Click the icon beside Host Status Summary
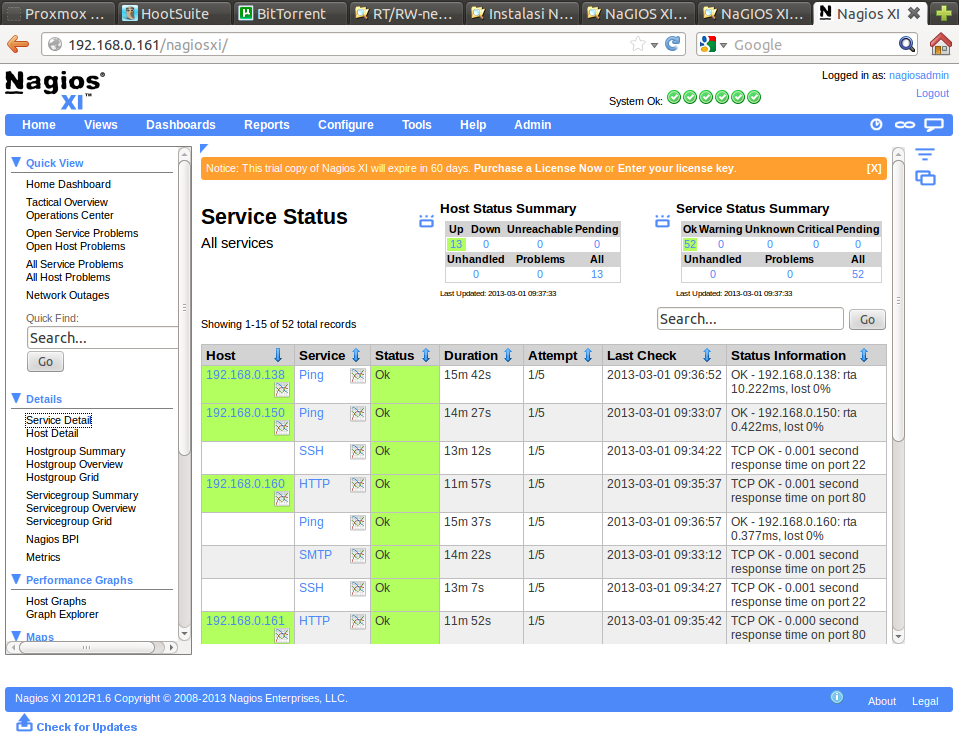Screen dimensions: 959x744 [426, 221]
